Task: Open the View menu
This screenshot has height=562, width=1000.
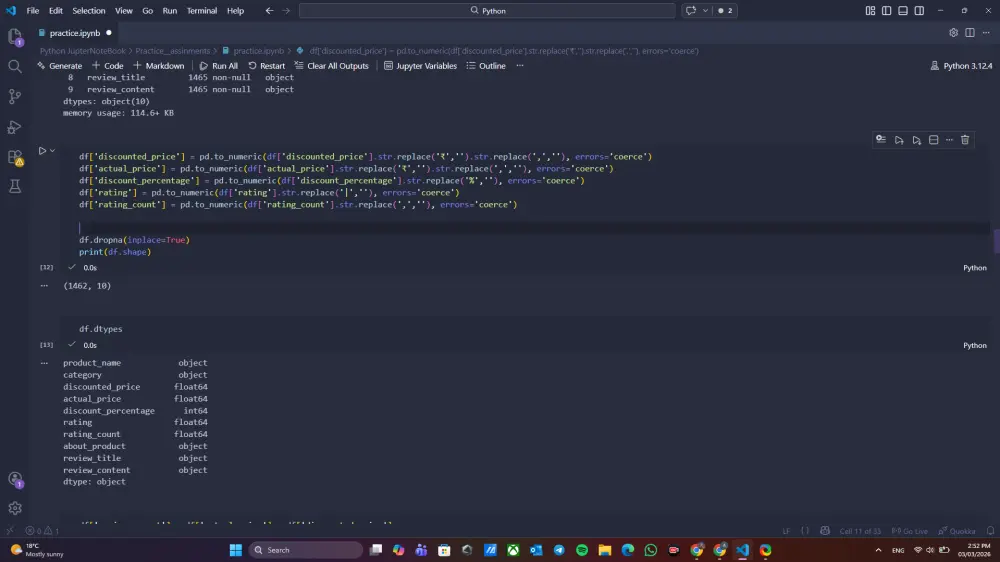Action: click(124, 11)
